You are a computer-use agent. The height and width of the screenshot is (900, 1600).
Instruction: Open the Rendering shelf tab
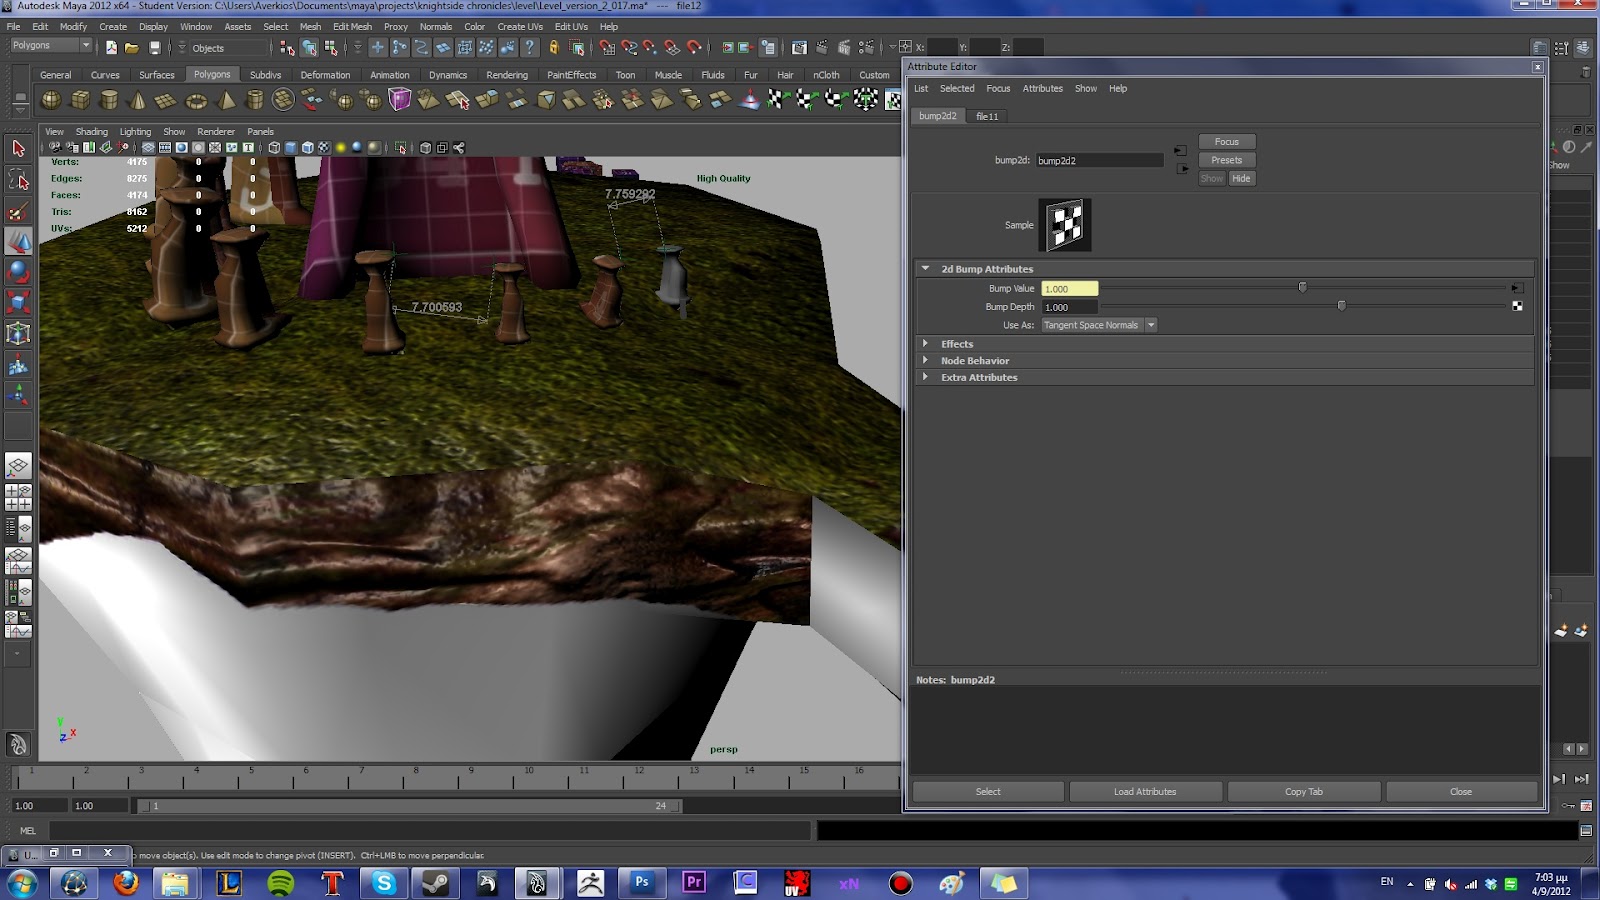[x=506, y=74]
